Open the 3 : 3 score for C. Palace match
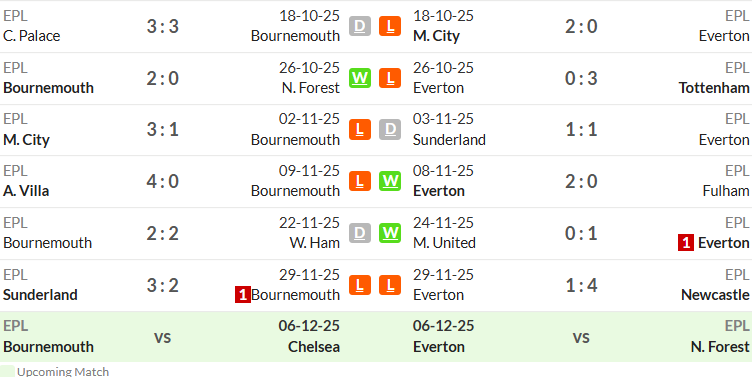The image size is (752, 377). 163,26
